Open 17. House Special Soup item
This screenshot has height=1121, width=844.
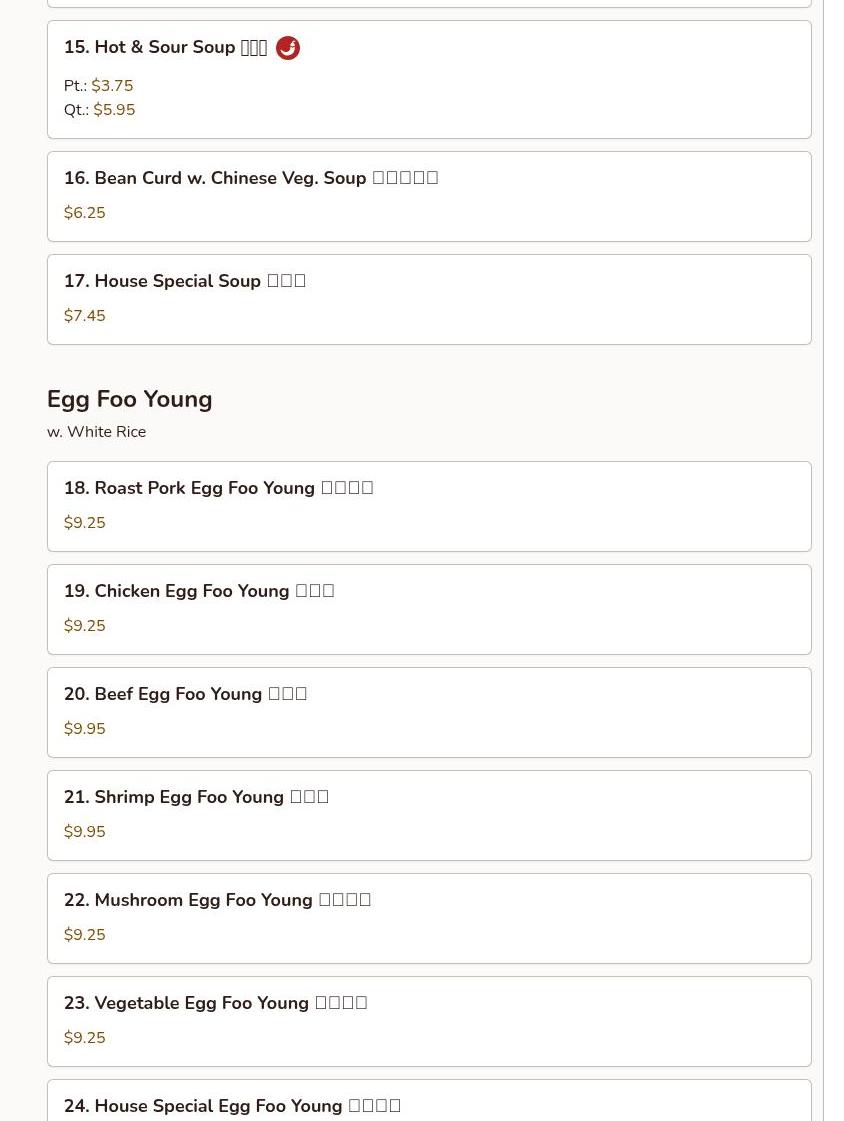pos(429,300)
